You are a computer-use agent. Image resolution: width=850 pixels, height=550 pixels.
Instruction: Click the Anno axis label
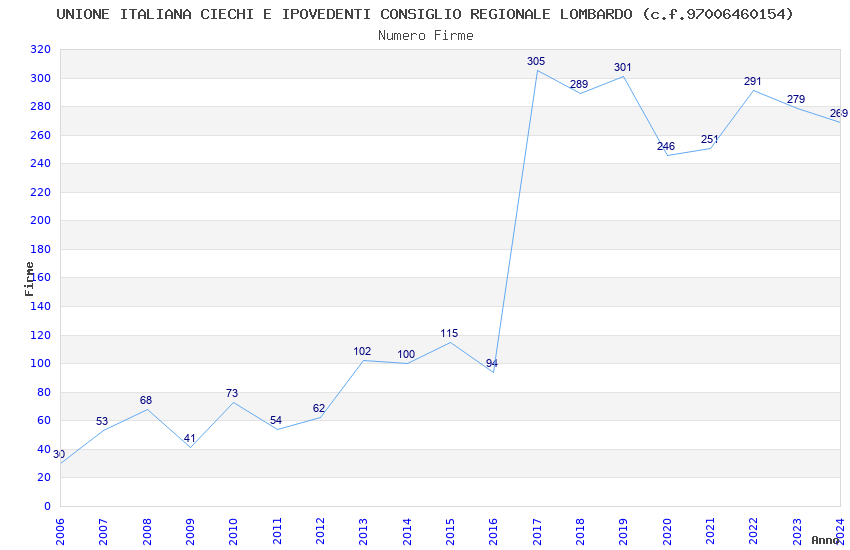point(825,540)
